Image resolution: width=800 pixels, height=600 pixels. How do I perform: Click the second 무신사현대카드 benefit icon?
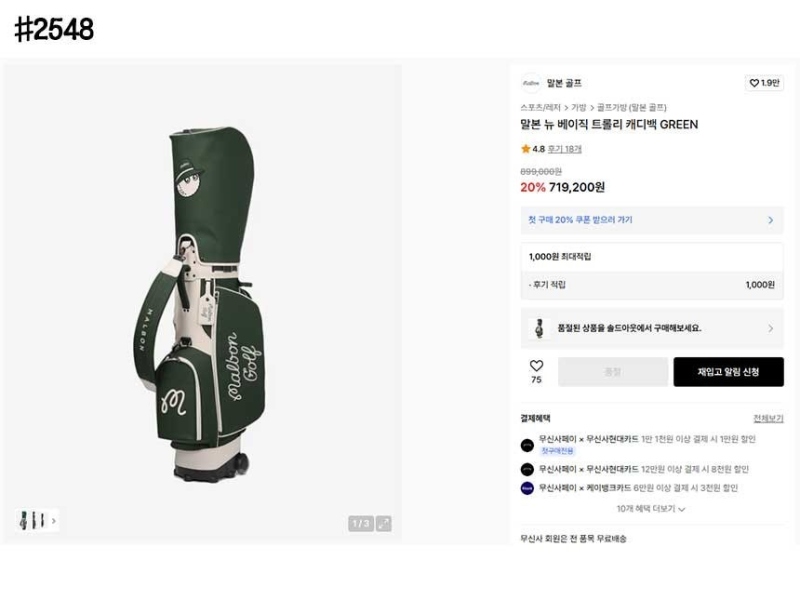click(x=527, y=469)
